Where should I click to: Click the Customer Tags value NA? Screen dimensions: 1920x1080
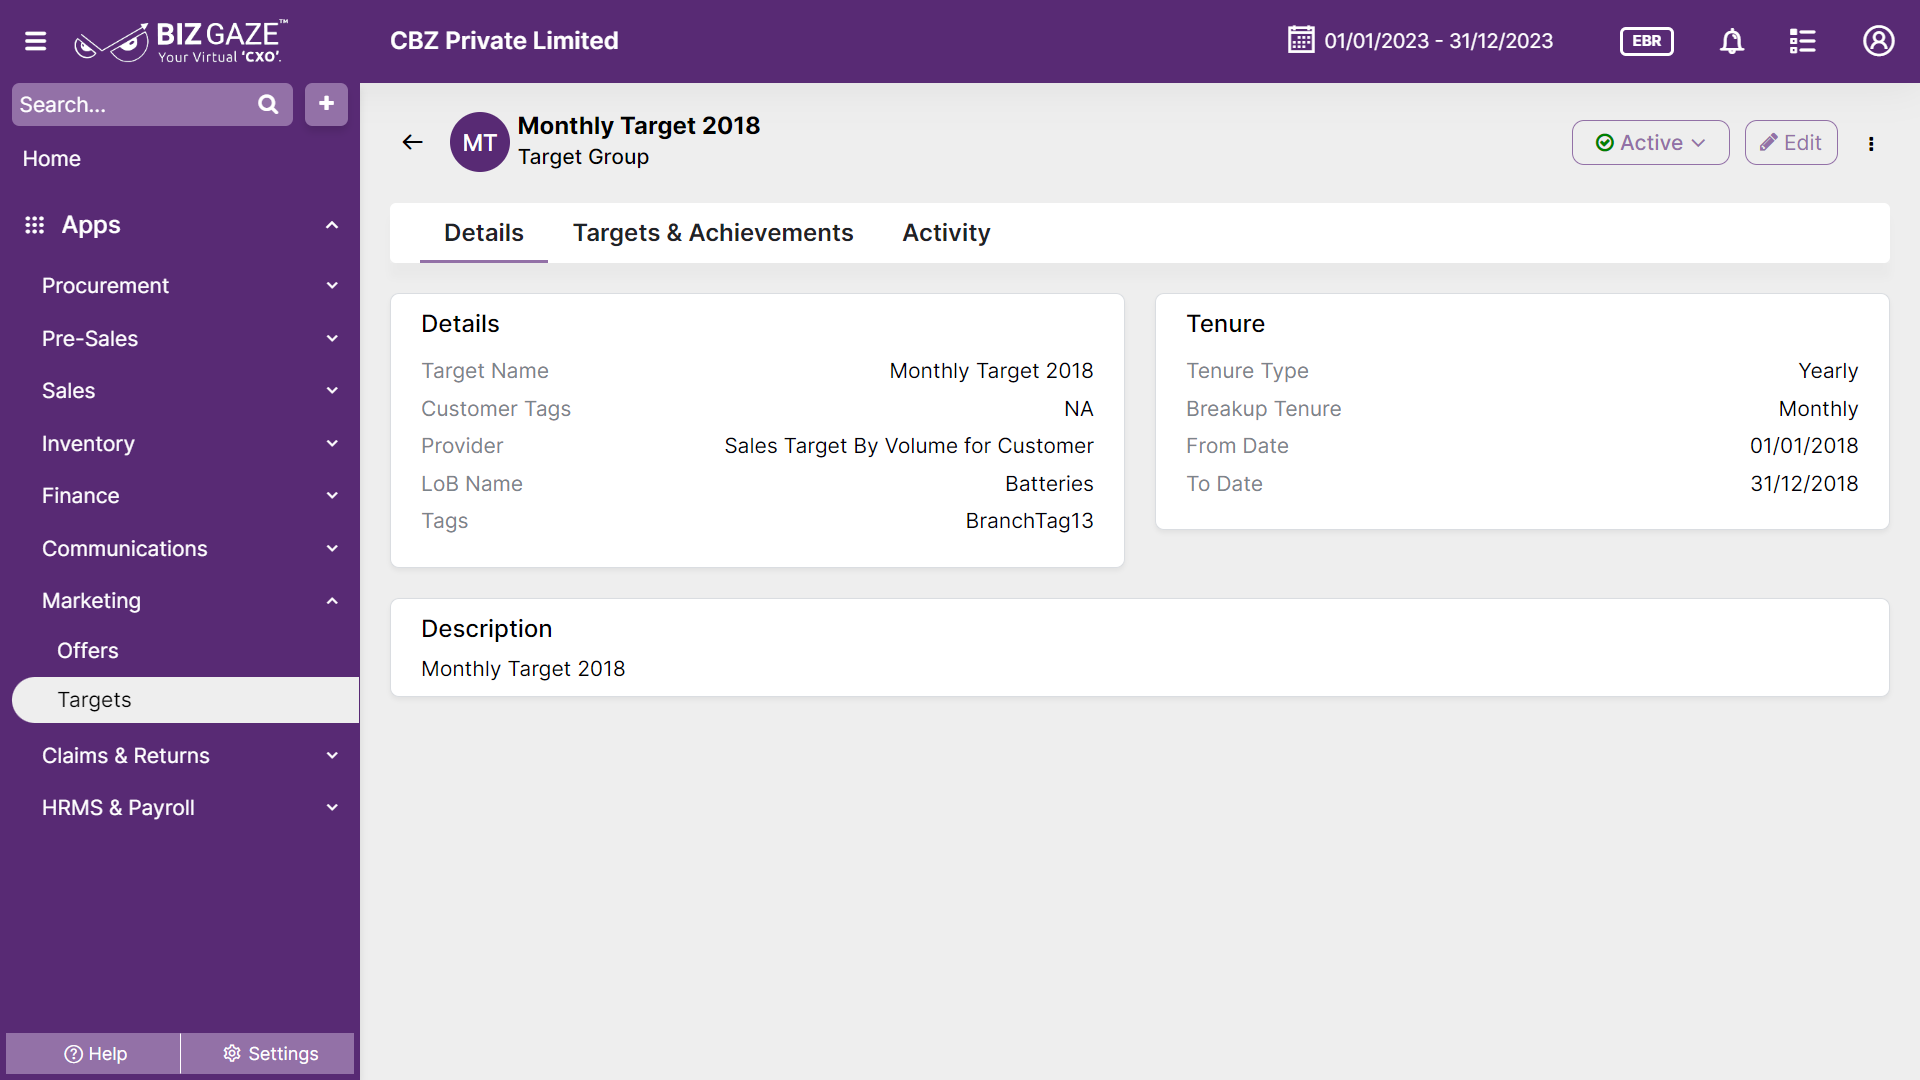(1078, 409)
